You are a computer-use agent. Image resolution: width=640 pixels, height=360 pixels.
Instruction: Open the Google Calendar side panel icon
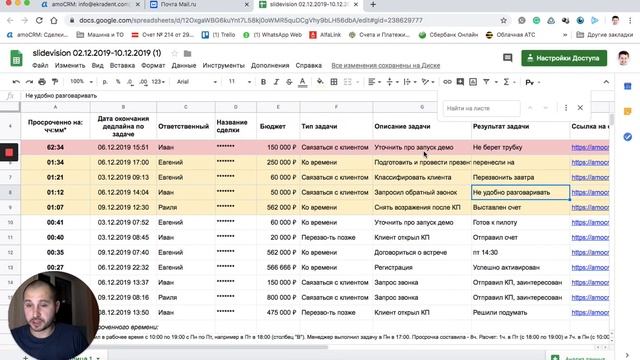pyautogui.click(x=628, y=86)
